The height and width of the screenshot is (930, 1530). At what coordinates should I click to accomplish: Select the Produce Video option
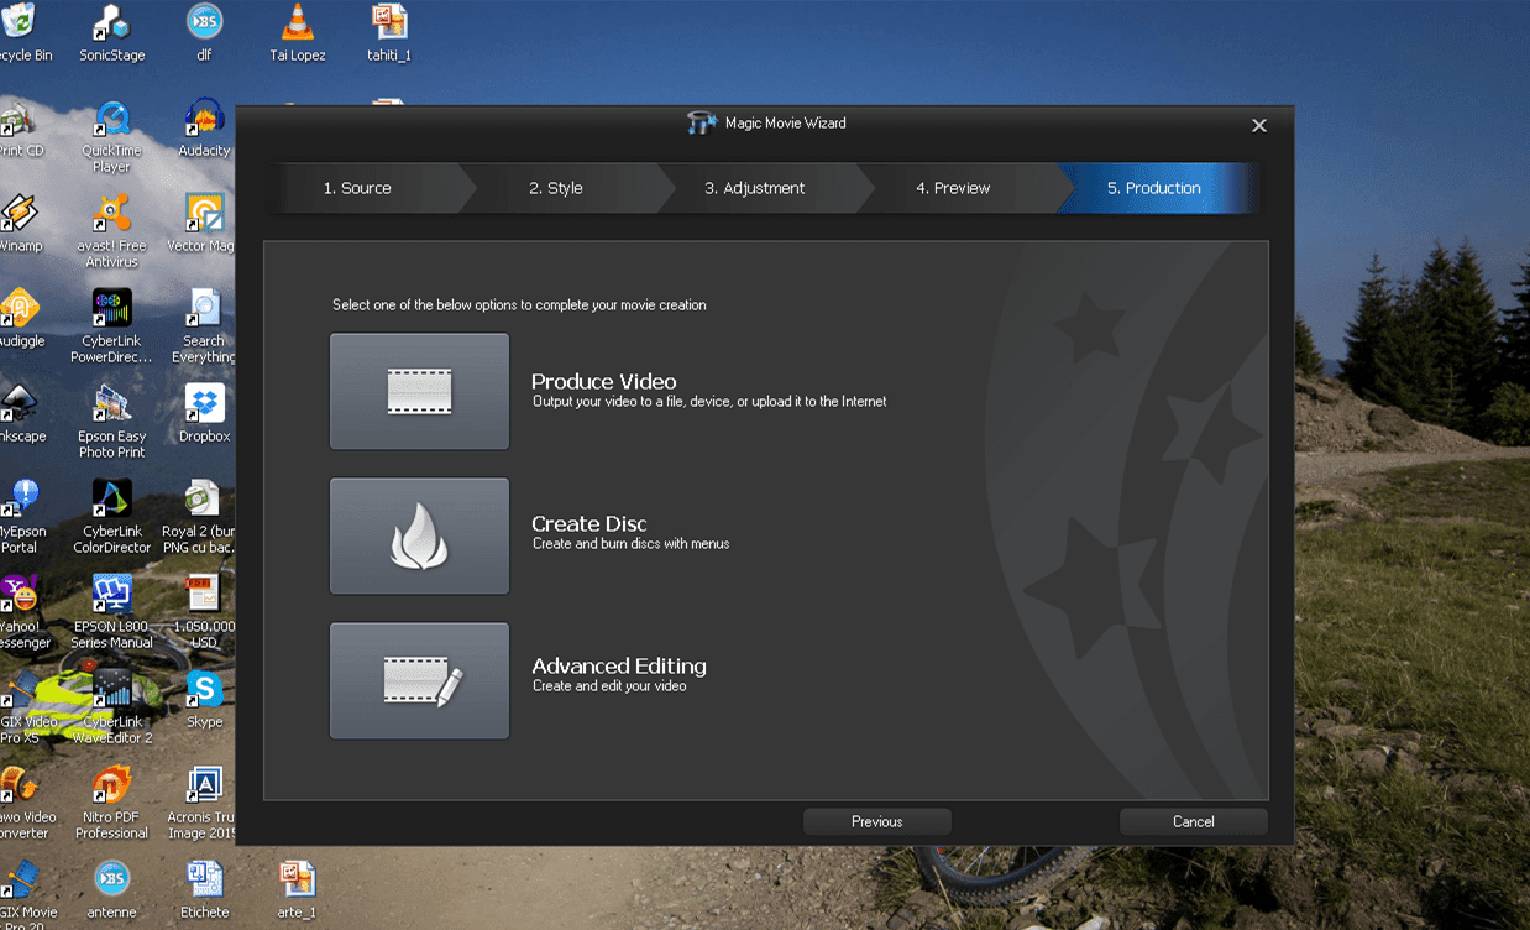[419, 391]
